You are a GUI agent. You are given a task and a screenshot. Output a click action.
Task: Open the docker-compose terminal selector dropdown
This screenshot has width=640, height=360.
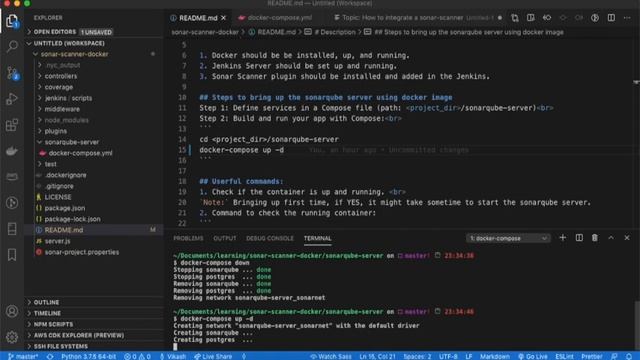(x=508, y=238)
